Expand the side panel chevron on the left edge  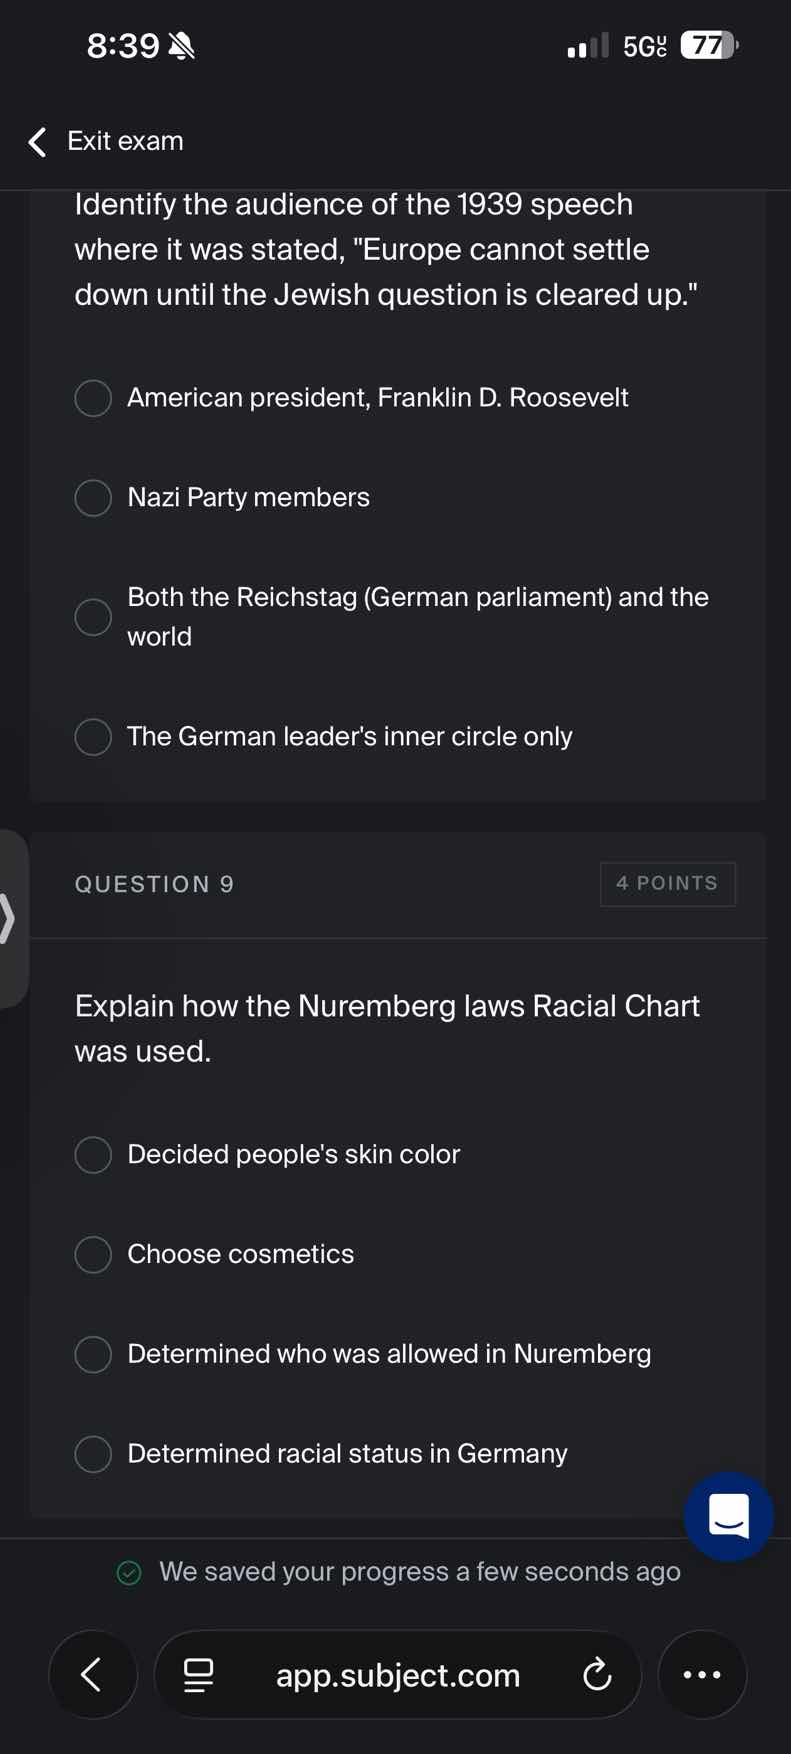(x=8, y=916)
